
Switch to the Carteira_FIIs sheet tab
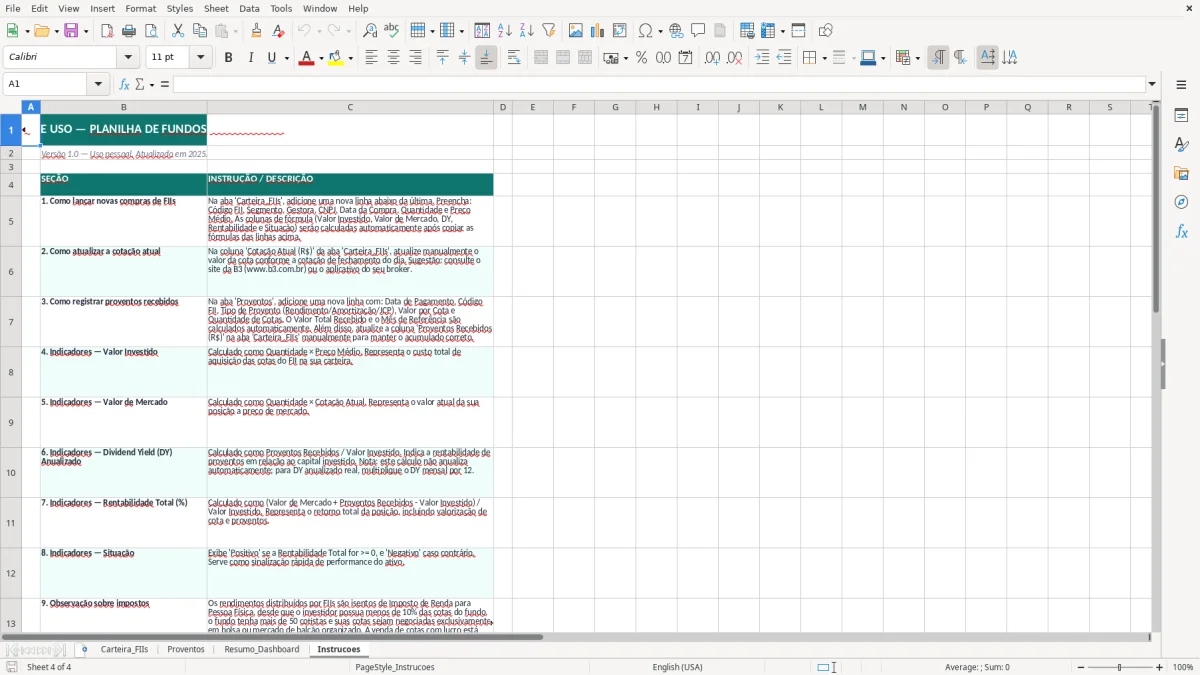(124, 649)
